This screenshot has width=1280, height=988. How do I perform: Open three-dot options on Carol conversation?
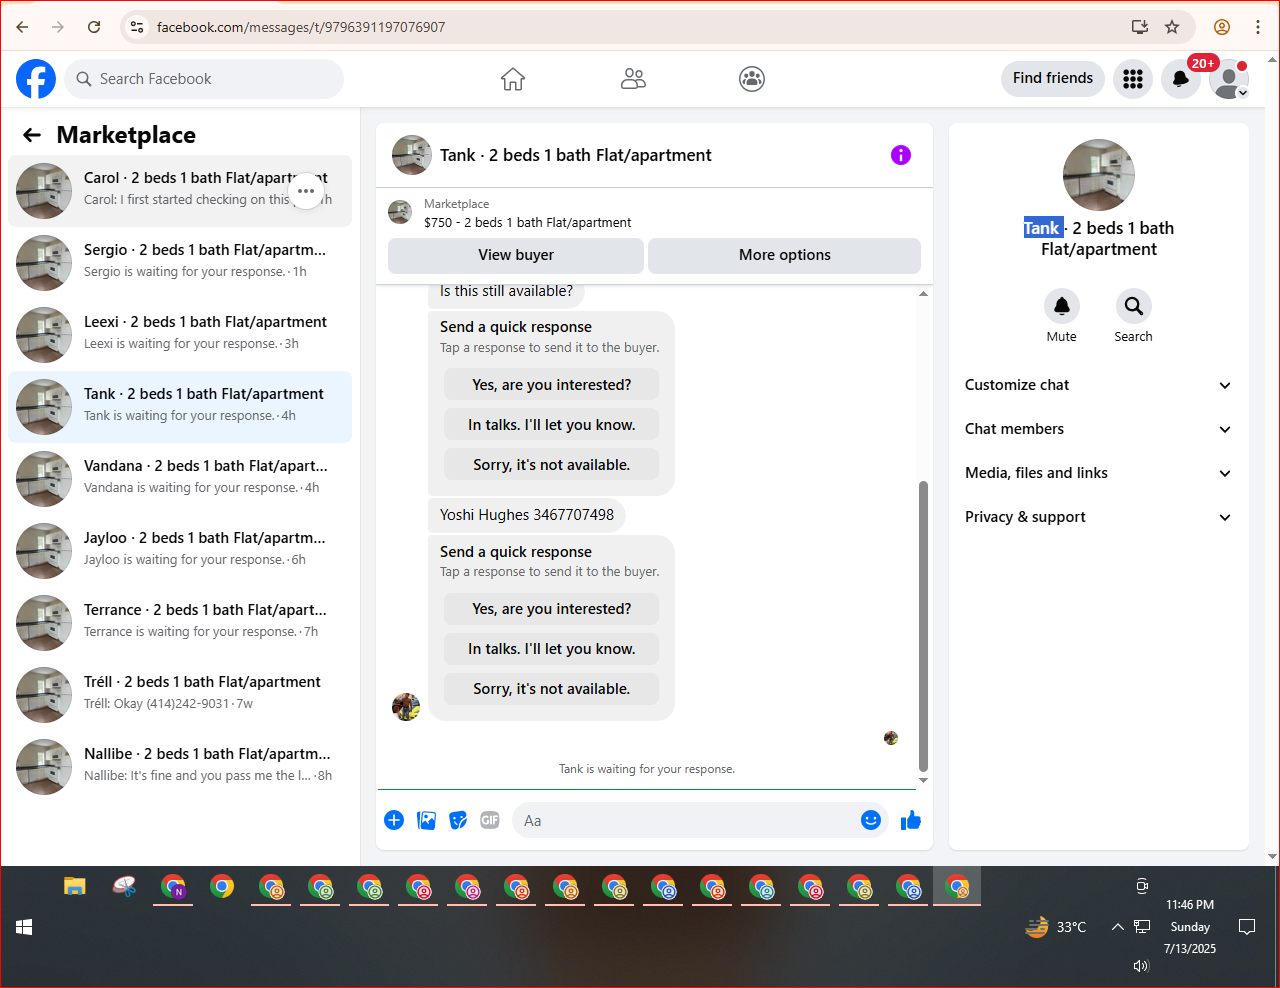306,191
